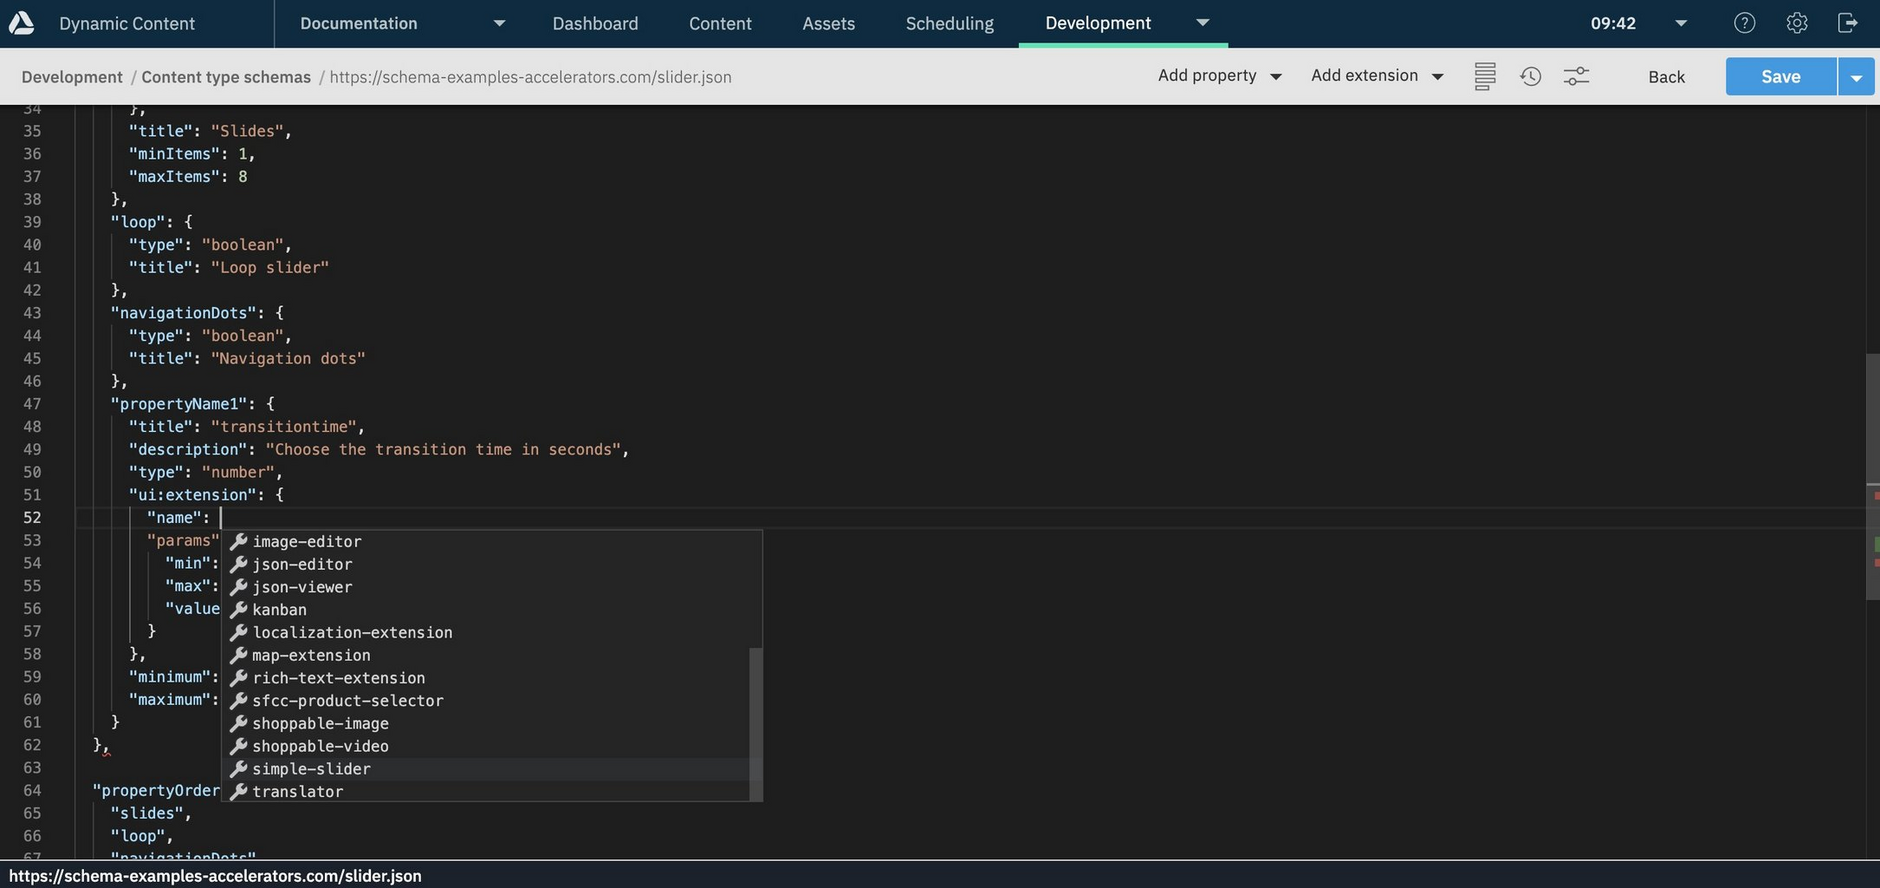
Task: Go to the Scheduling tab
Action: pos(949,23)
